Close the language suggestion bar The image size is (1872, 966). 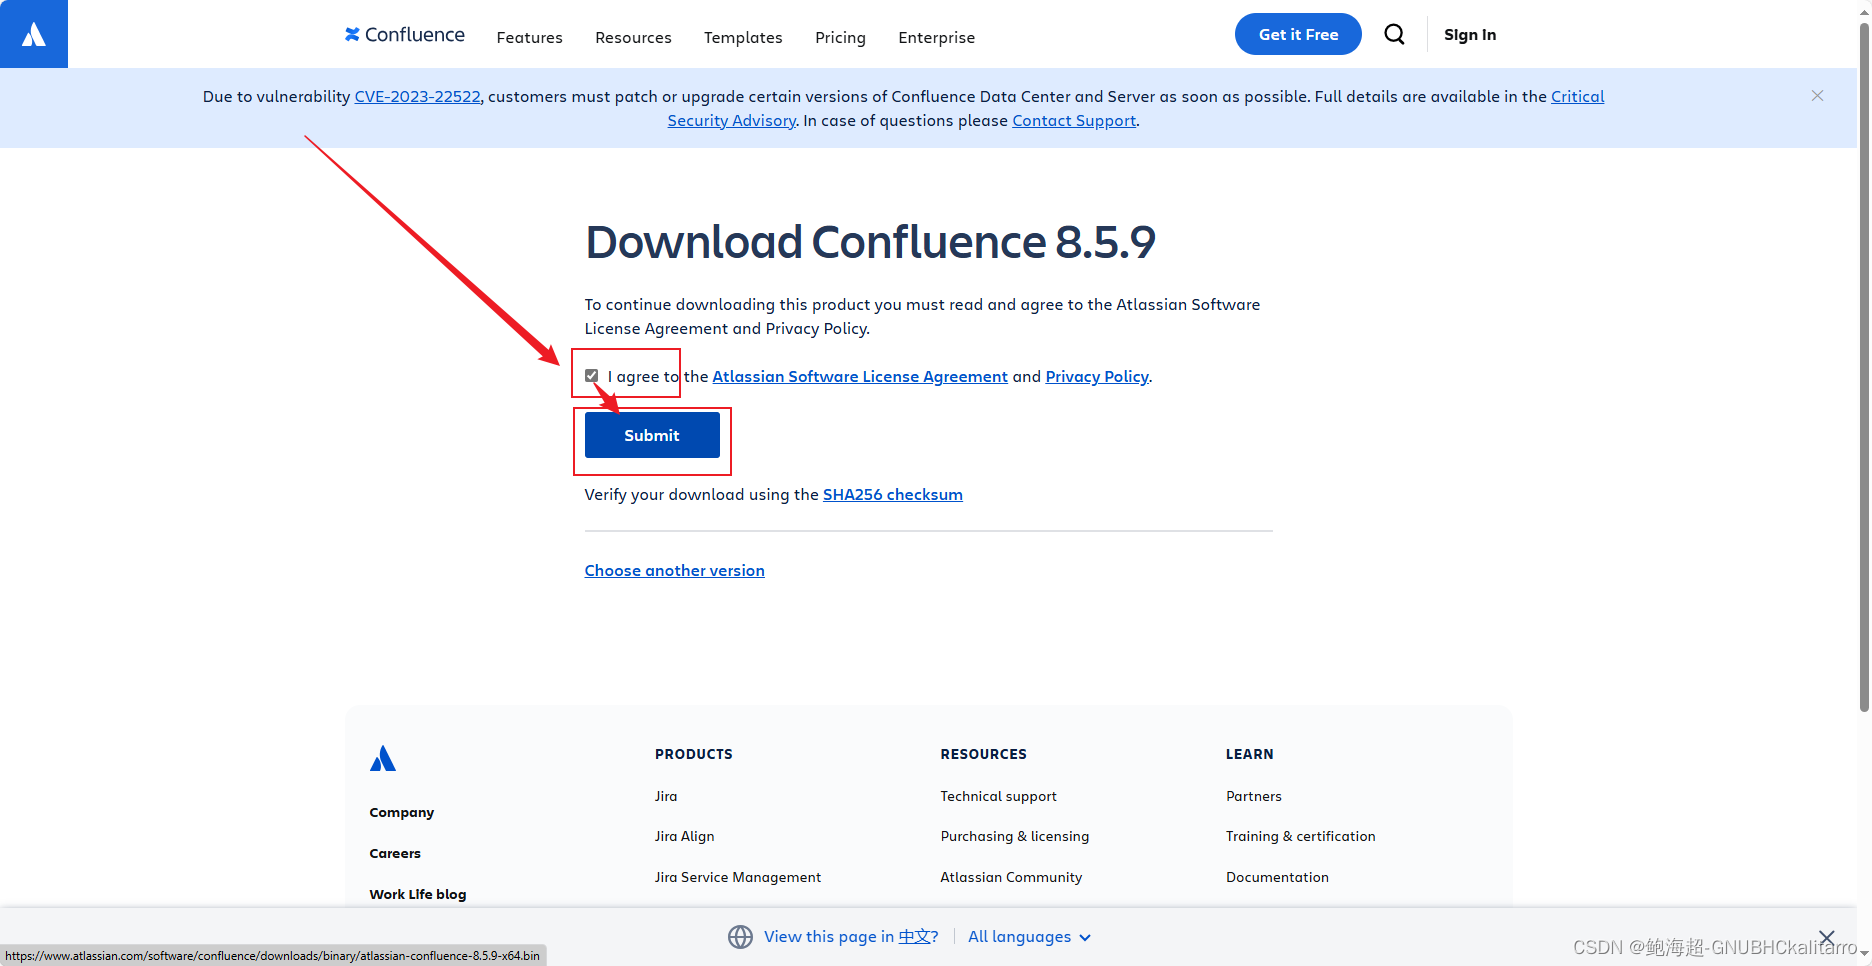(1826, 938)
